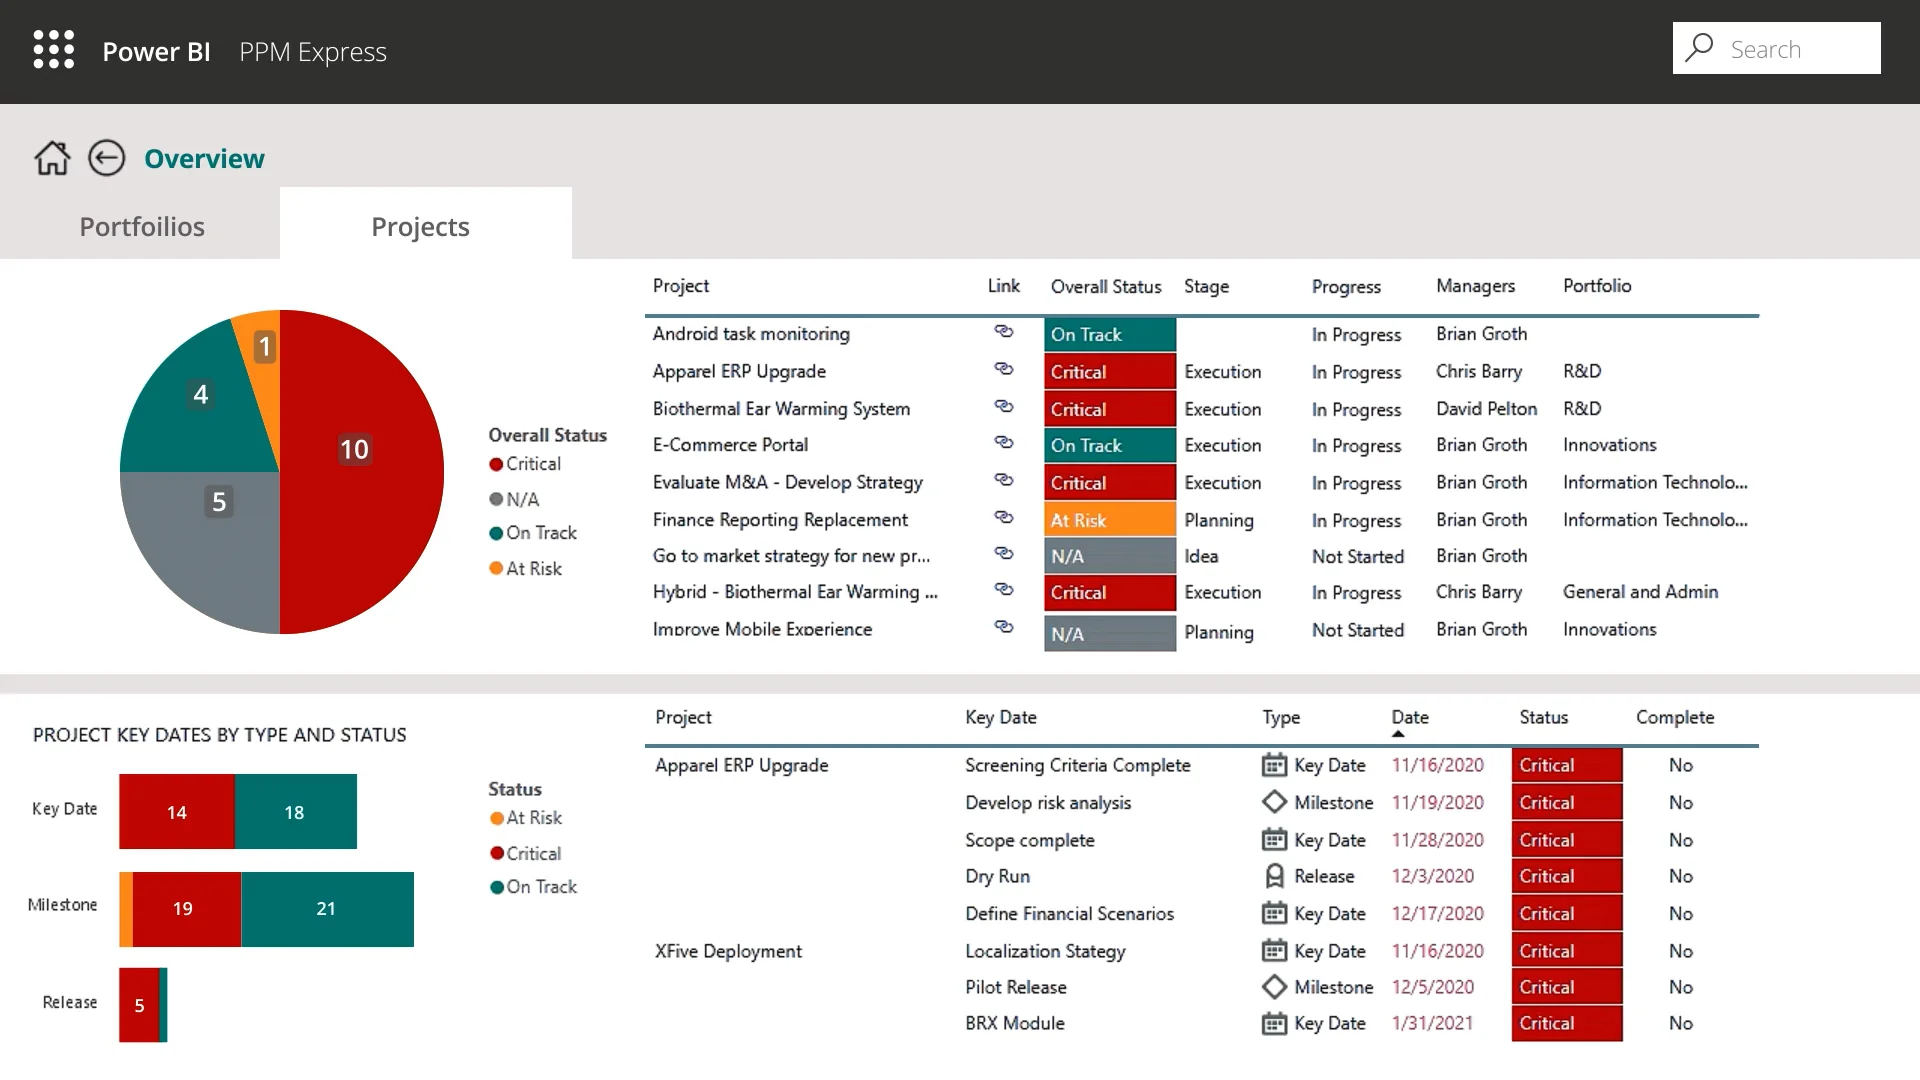Click the back arrow circle icon
The width and height of the screenshot is (1920, 1080).
[106, 158]
